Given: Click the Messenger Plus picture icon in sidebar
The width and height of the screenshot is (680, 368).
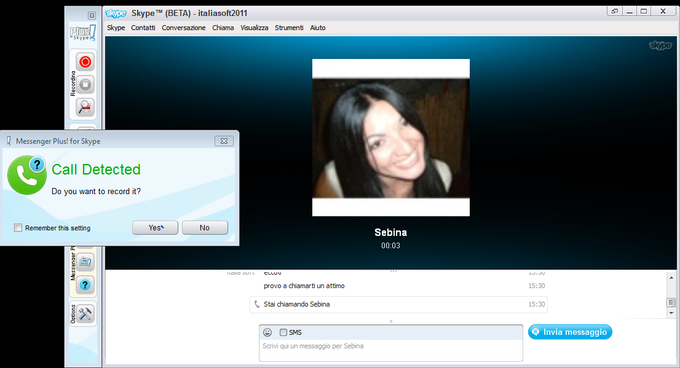Looking at the screenshot, I should point(85,261).
